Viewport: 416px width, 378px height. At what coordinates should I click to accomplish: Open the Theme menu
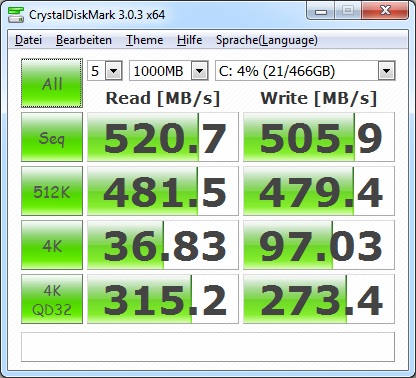pos(145,40)
